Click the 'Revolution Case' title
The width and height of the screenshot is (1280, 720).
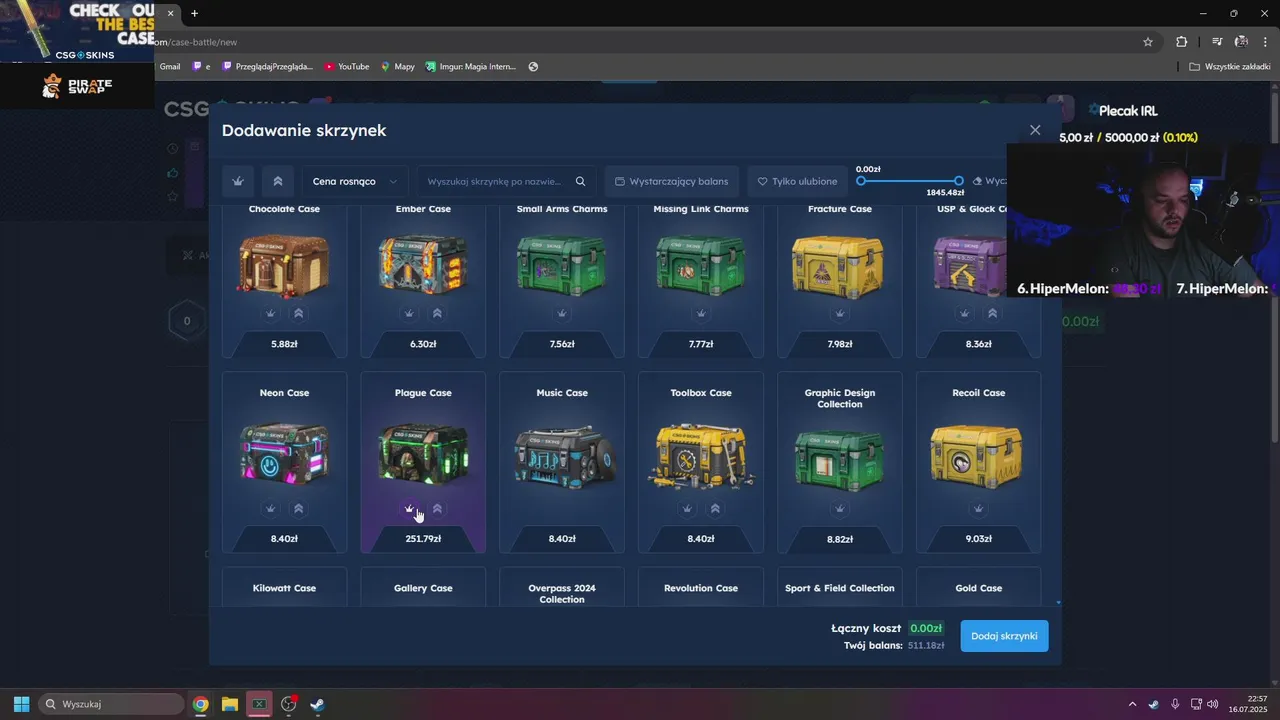pos(701,588)
